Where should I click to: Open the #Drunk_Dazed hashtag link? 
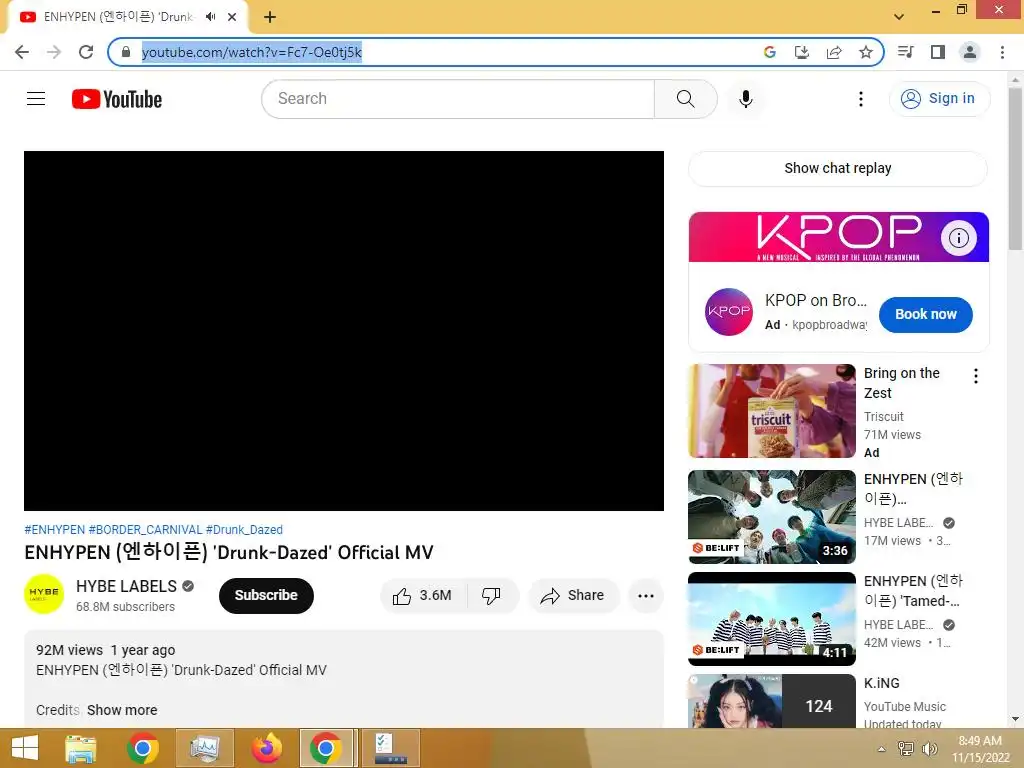[x=244, y=530]
